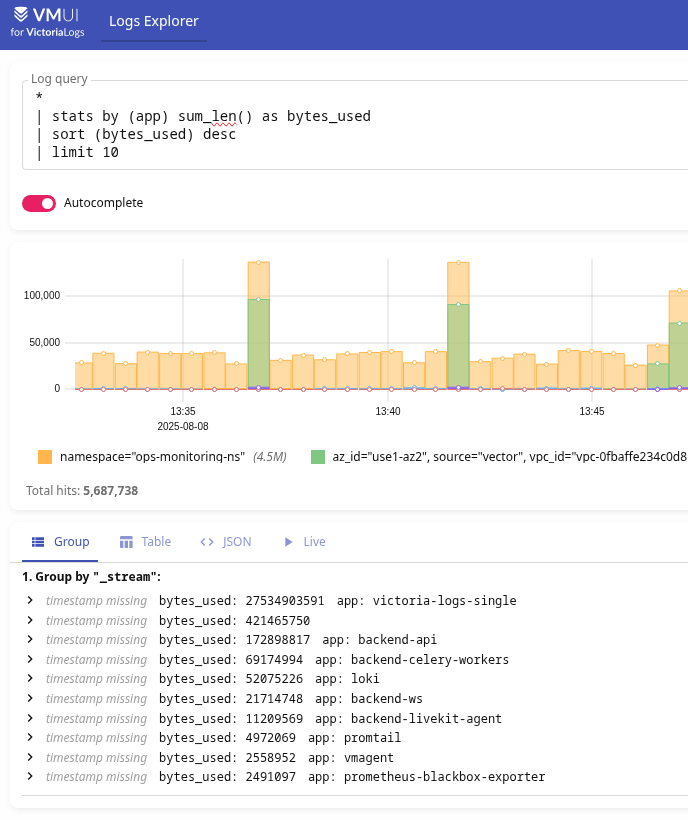Expand the promtail log row chevron
688x820 pixels.
click(30, 737)
